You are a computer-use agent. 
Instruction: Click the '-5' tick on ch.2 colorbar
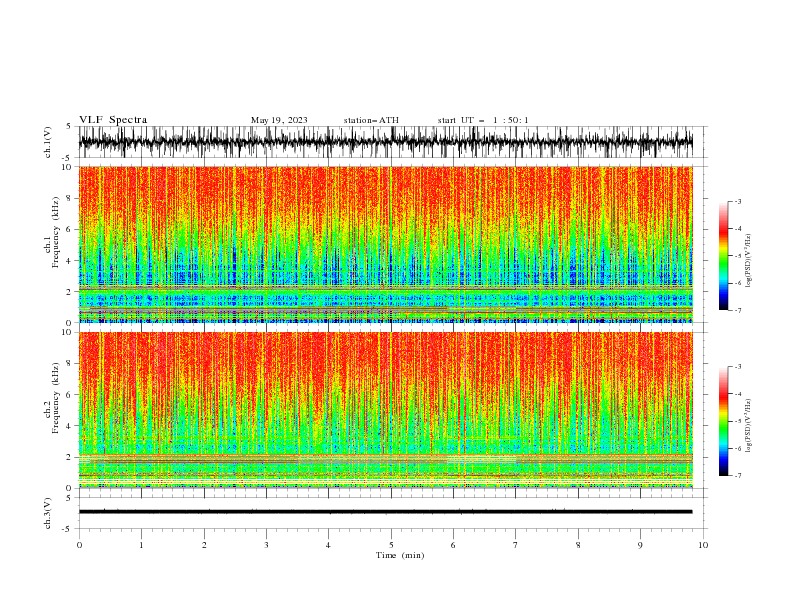738,421
